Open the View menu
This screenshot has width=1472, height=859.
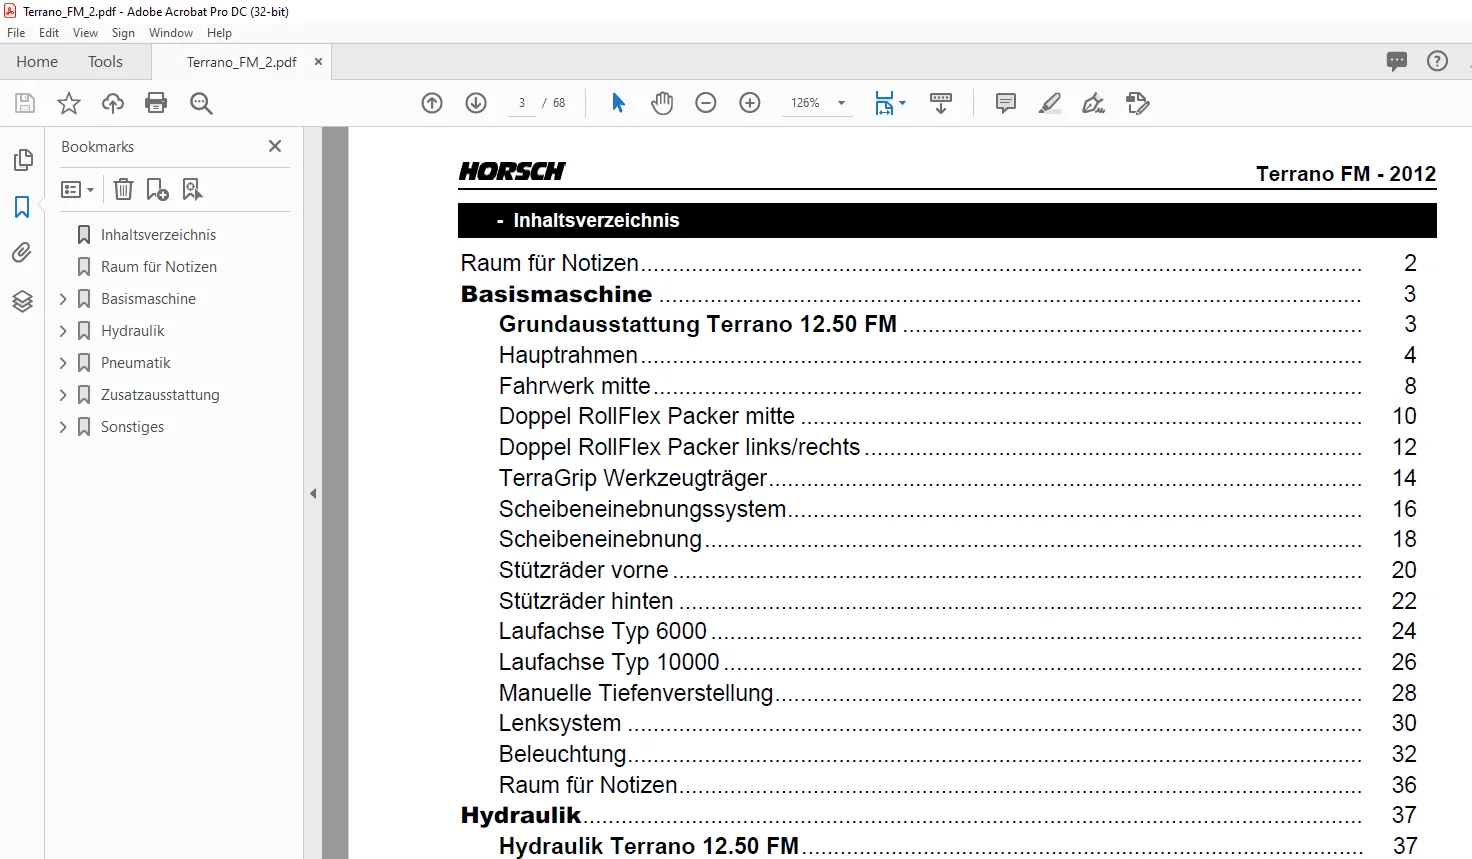coord(85,33)
